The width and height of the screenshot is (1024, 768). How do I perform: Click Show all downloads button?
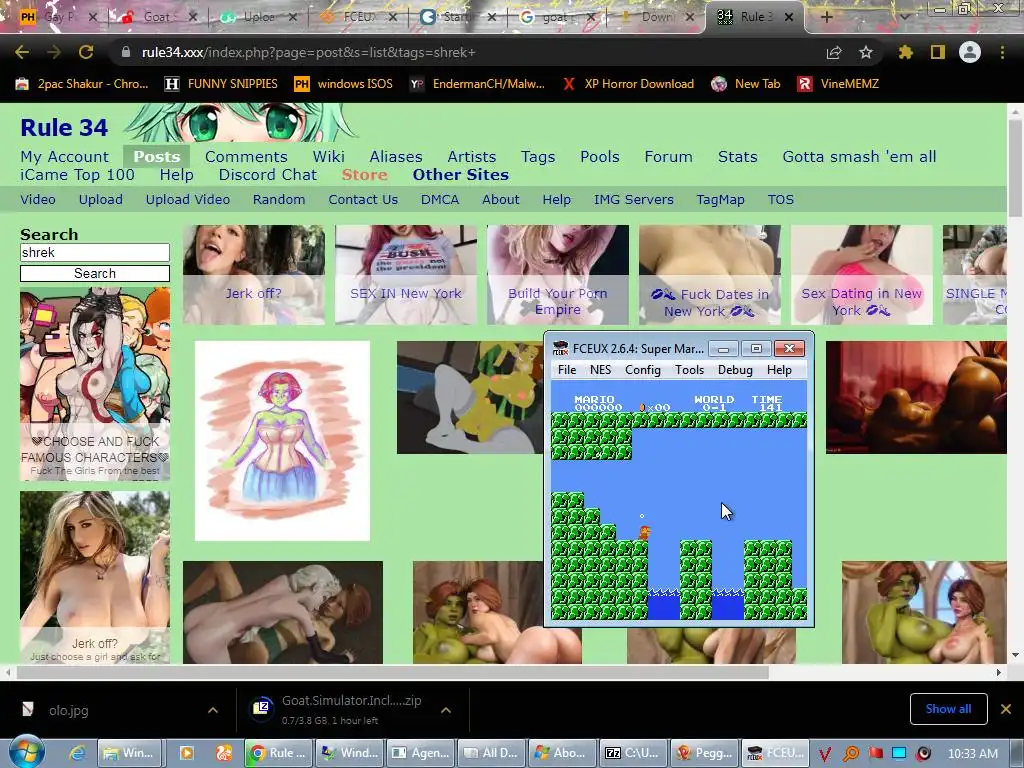tap(948, 709)
